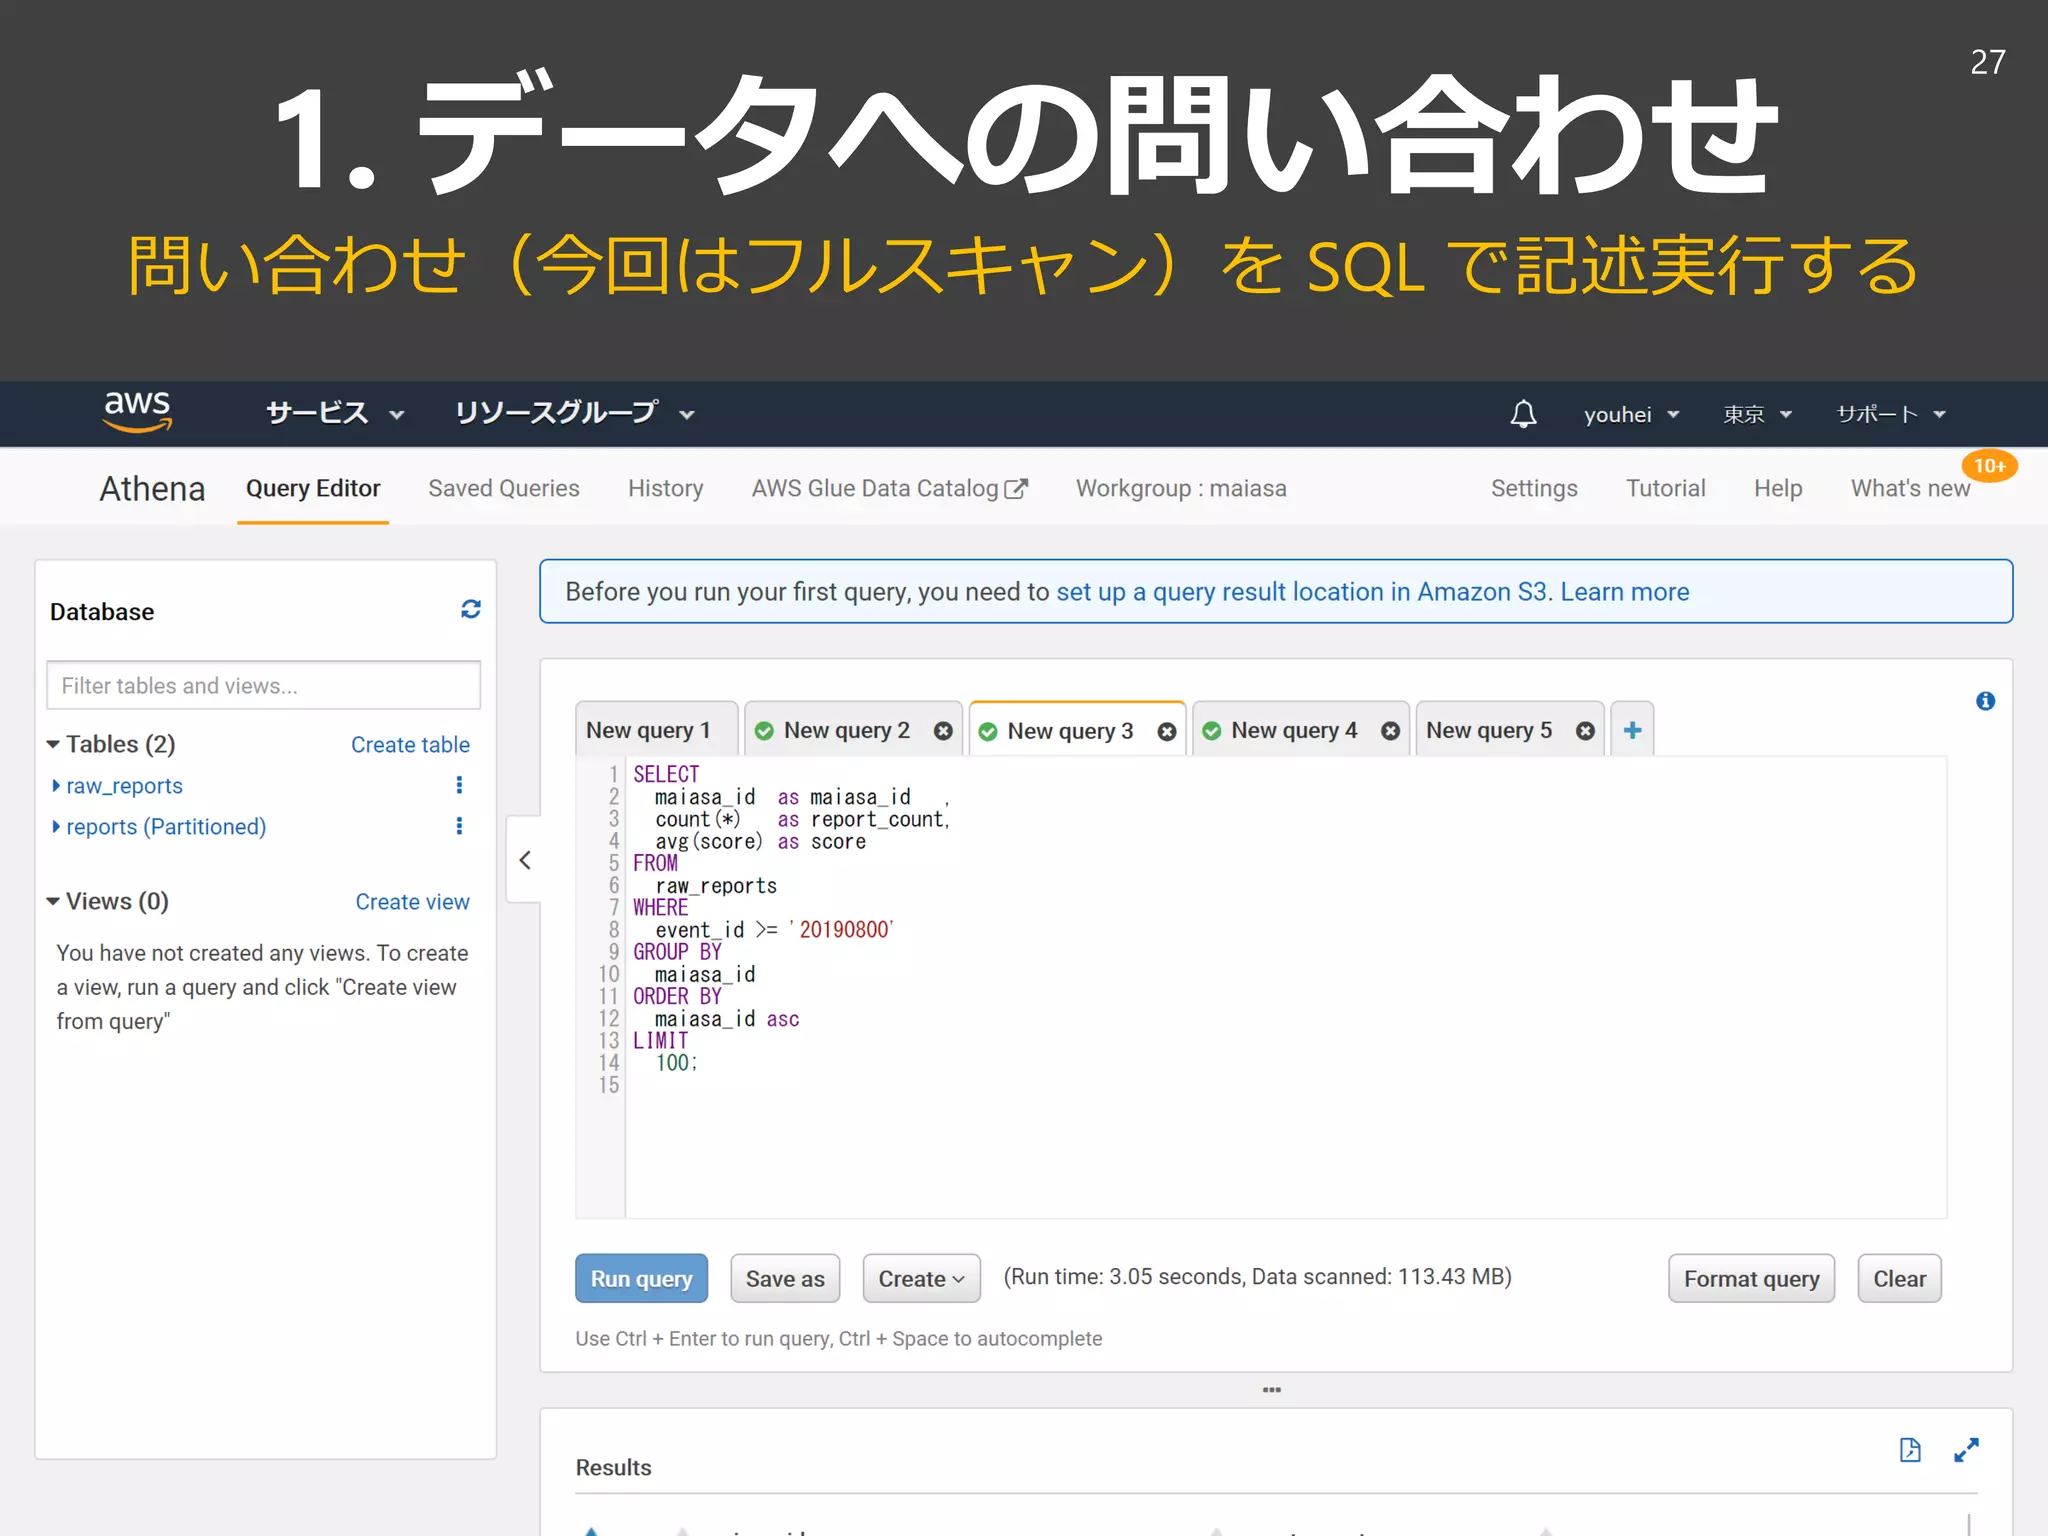
Task: Open the 東京 region dropdown
Action: 1757,414
